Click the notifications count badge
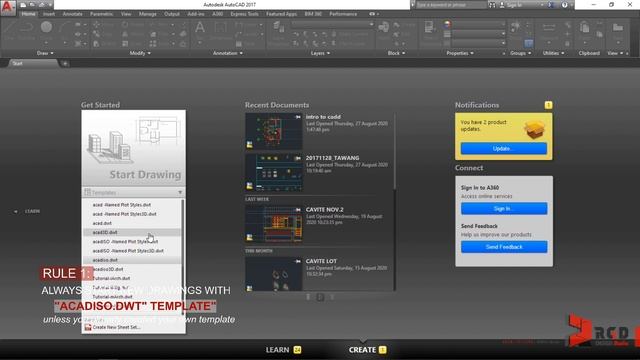 548,105
